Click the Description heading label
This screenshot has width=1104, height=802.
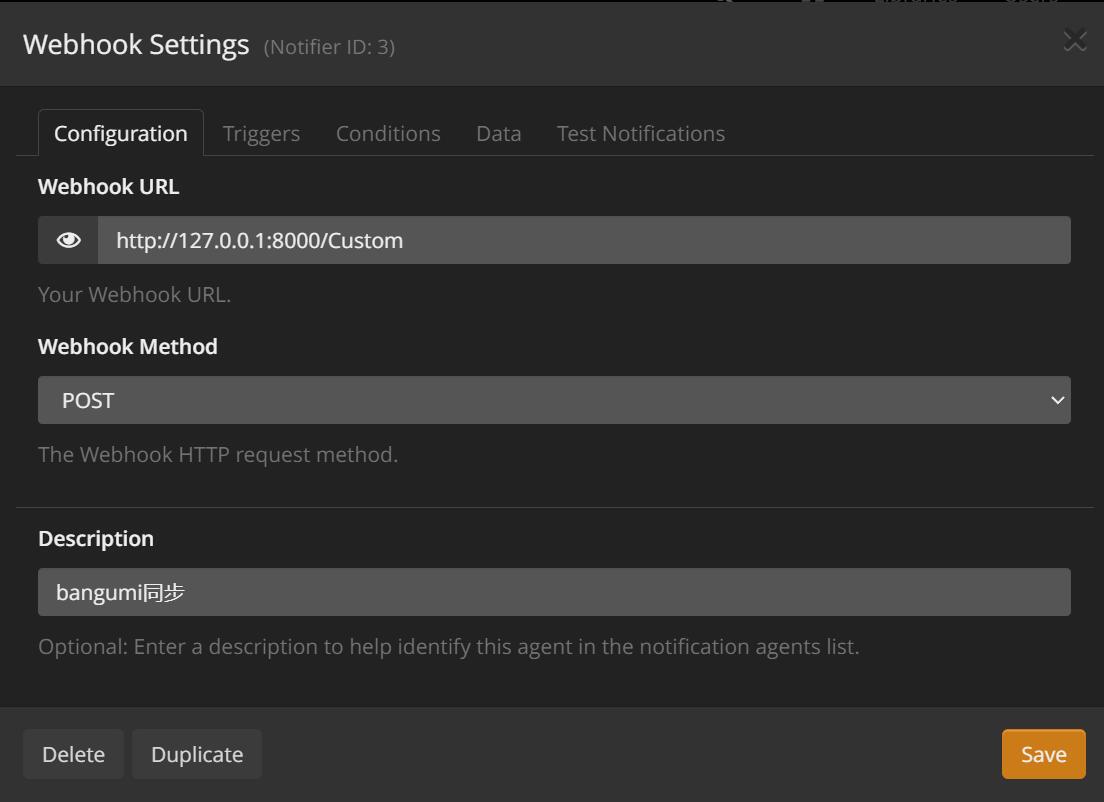point(96,538)
